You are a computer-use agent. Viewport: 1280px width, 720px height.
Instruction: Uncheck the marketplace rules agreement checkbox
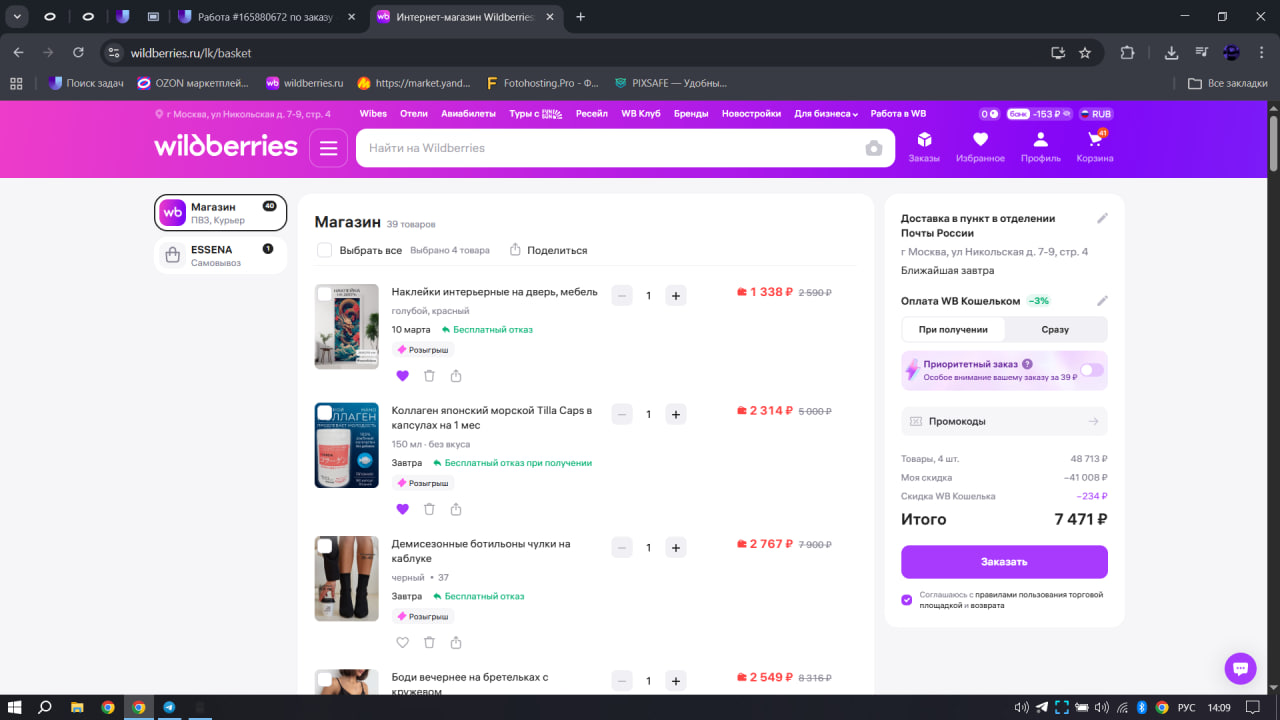(x=907, y=600)
